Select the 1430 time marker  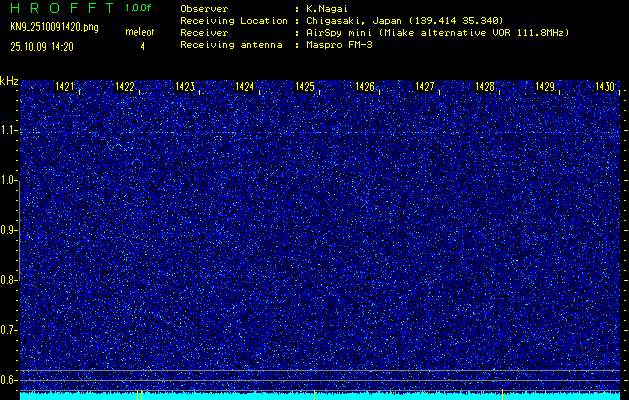pos(604,88)
